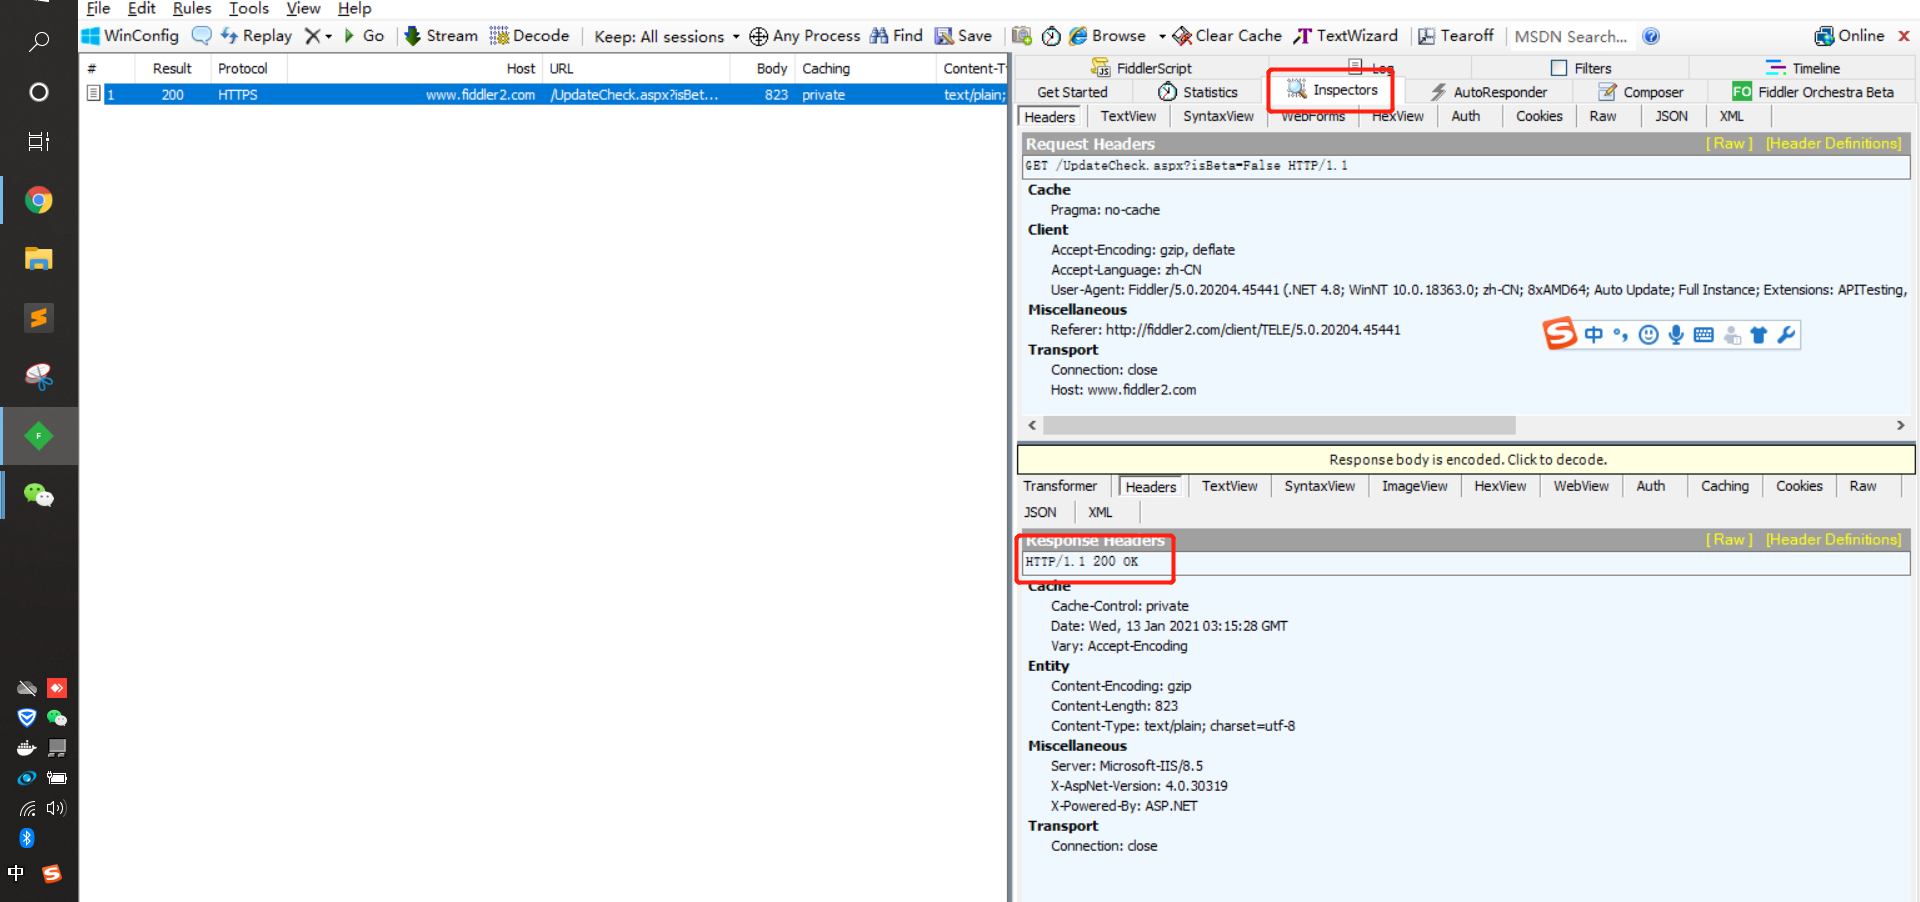Expand the Browse dropdown arrow
The width and height of the screenshot is (1920, 902).
coord(1162,36)
